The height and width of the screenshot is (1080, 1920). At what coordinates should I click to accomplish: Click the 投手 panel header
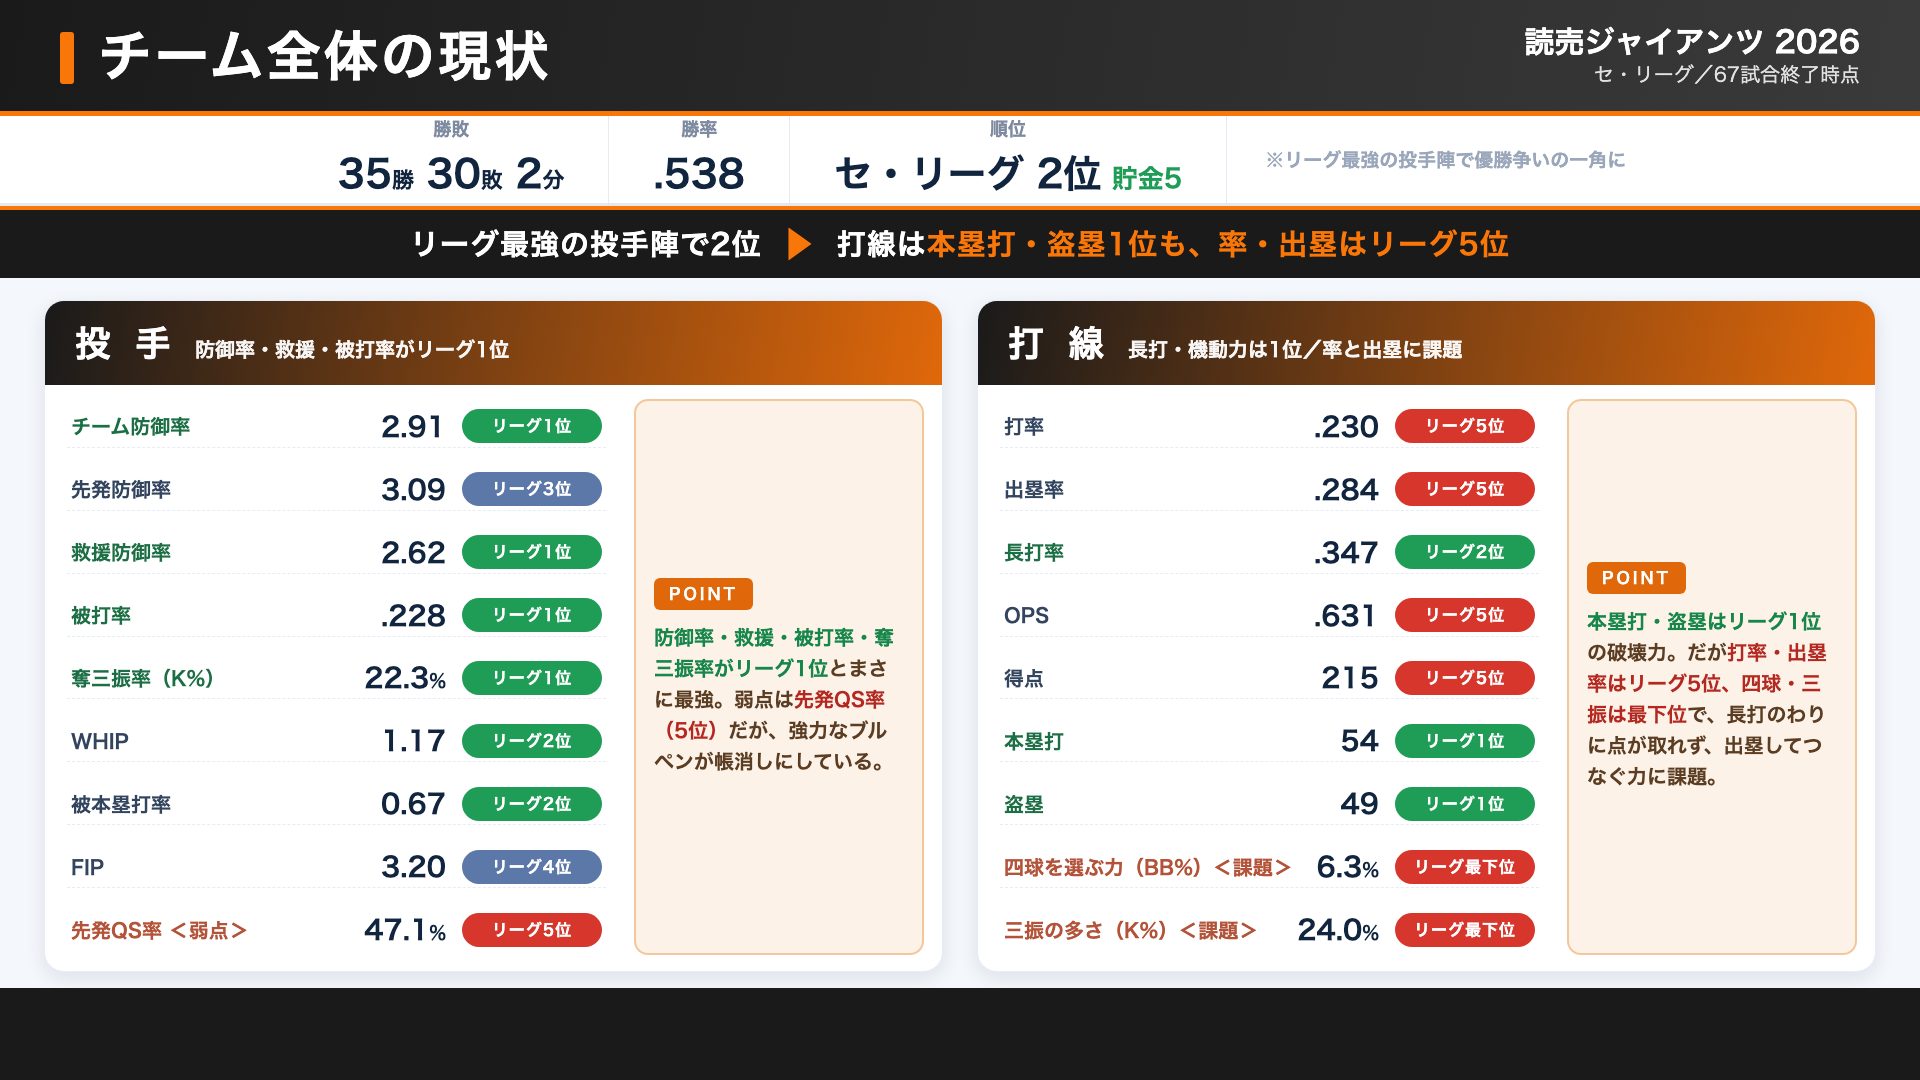(493, 343)
